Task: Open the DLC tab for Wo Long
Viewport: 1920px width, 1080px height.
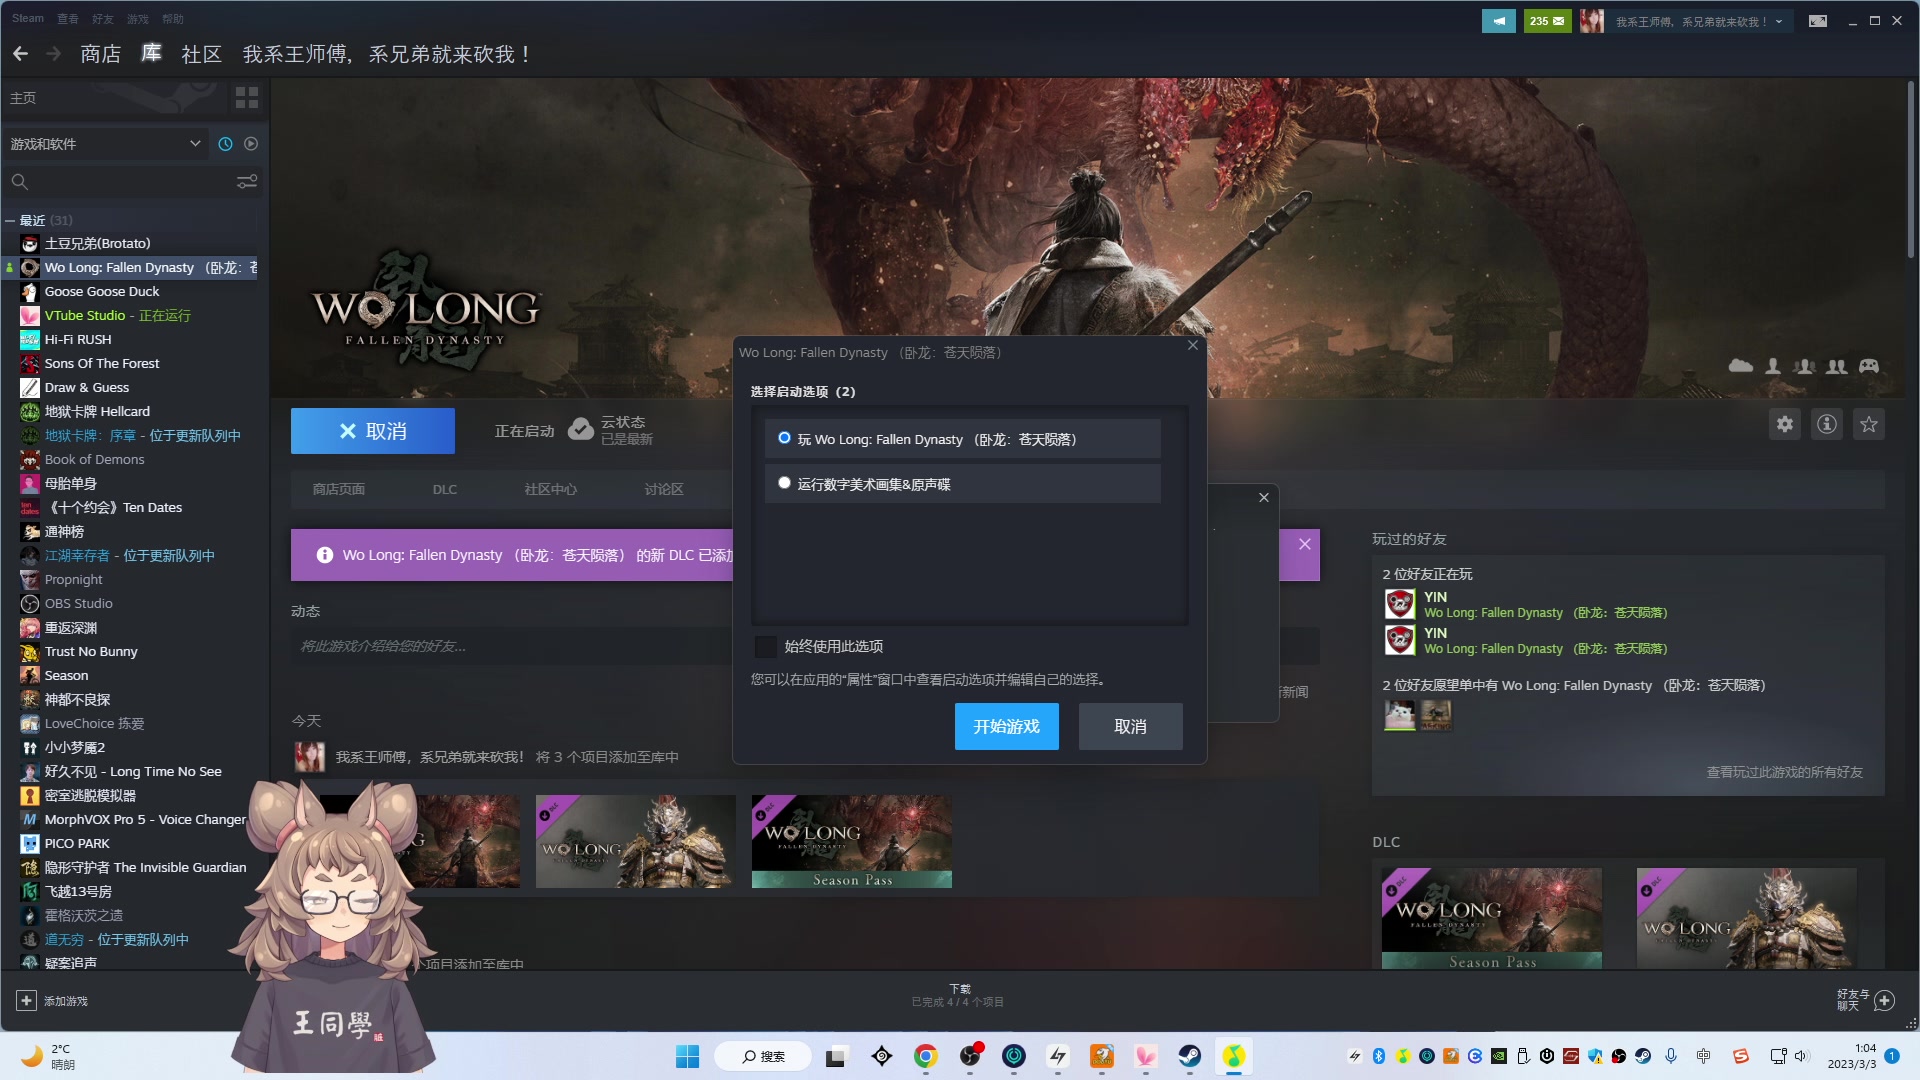Action: pyautogui.click(x=445, y=490)
